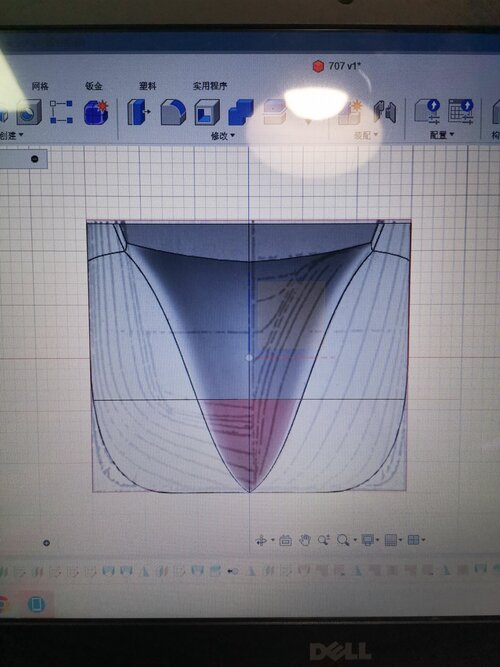Open Chrome from the taskbar

coord(3,605)
